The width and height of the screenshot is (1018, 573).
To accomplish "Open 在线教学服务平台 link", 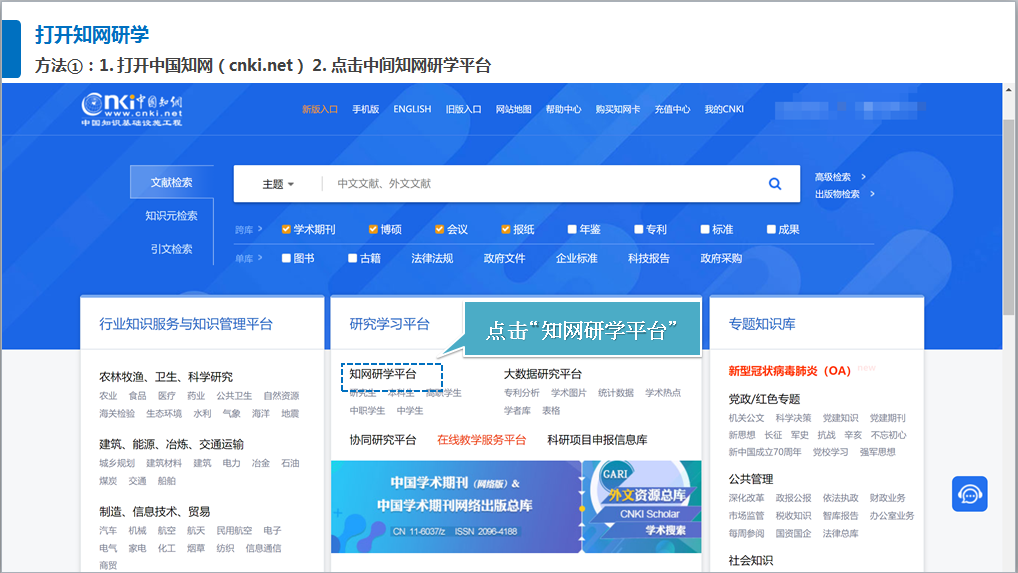I will click(x=482, y=440).
